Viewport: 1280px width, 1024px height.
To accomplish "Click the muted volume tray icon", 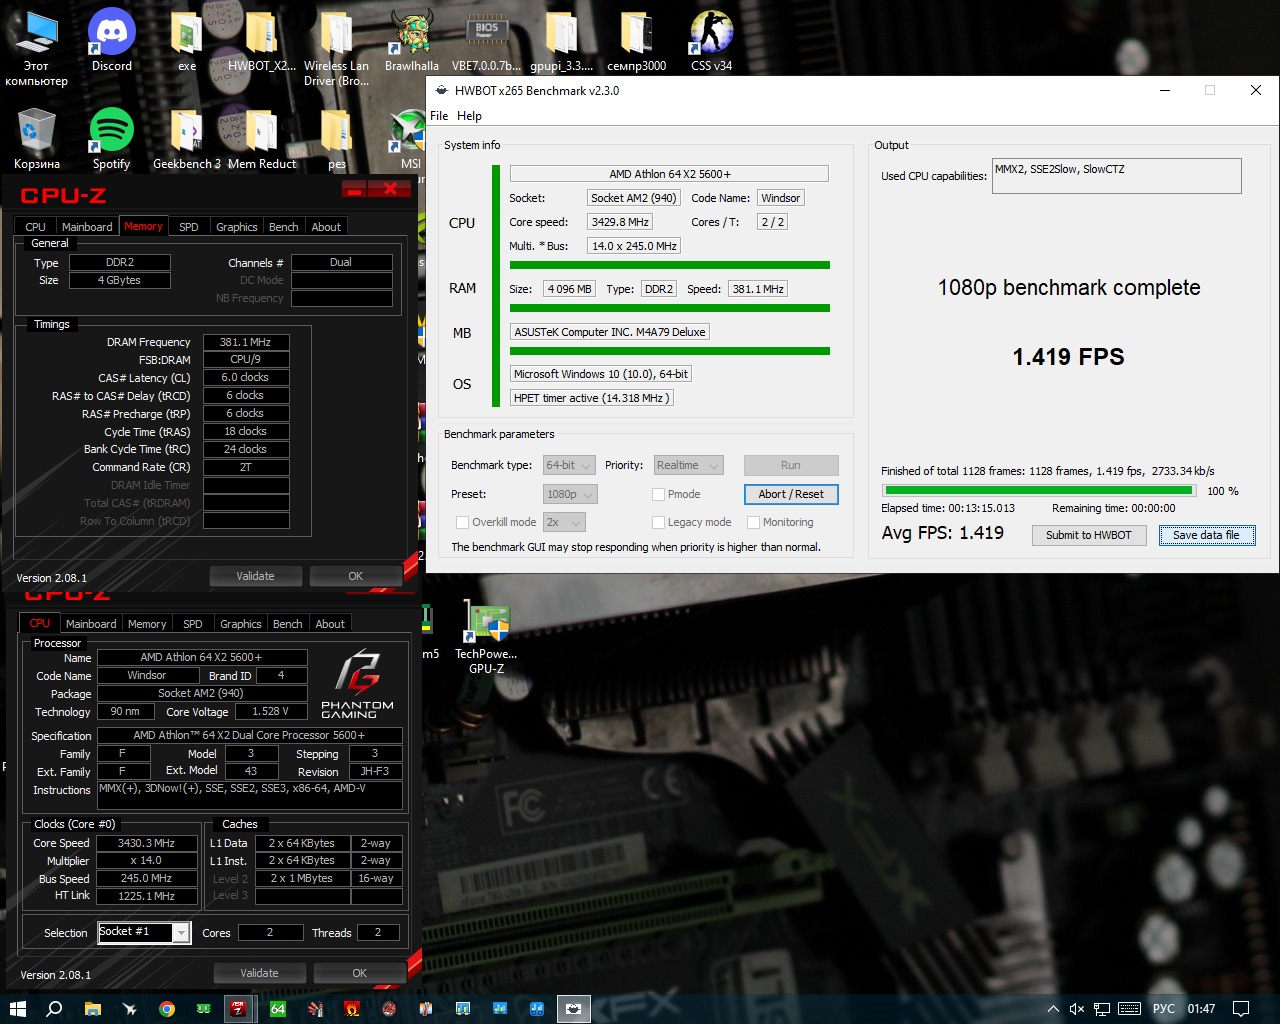I will (1076, 1009).
